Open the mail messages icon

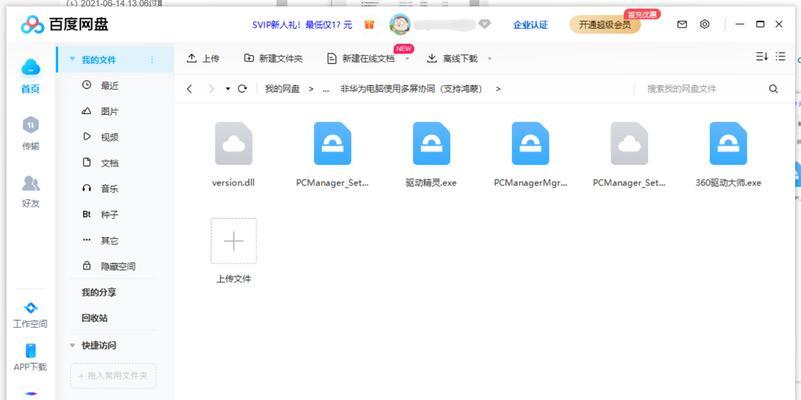click(x=682, y=25)
